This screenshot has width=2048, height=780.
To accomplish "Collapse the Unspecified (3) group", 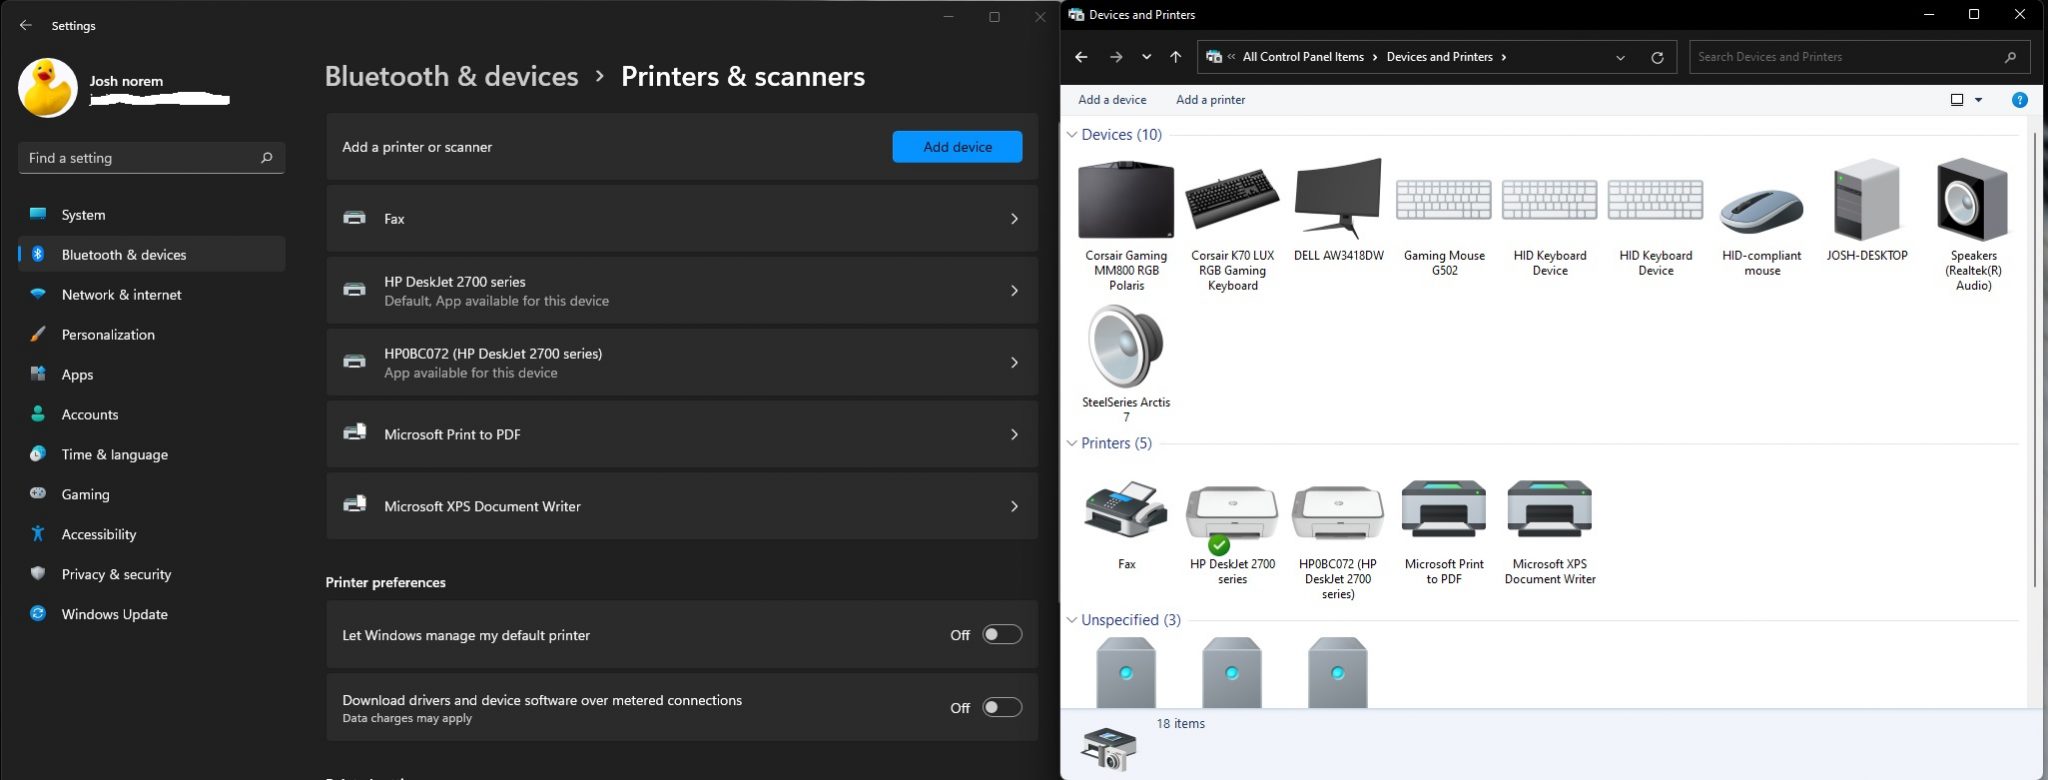I will pos(1072,620).
